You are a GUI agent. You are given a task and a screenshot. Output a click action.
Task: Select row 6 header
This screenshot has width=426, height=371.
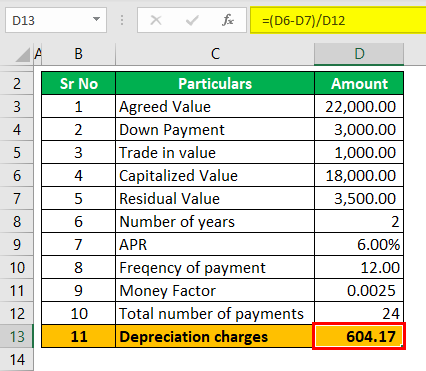click(17, 176)
